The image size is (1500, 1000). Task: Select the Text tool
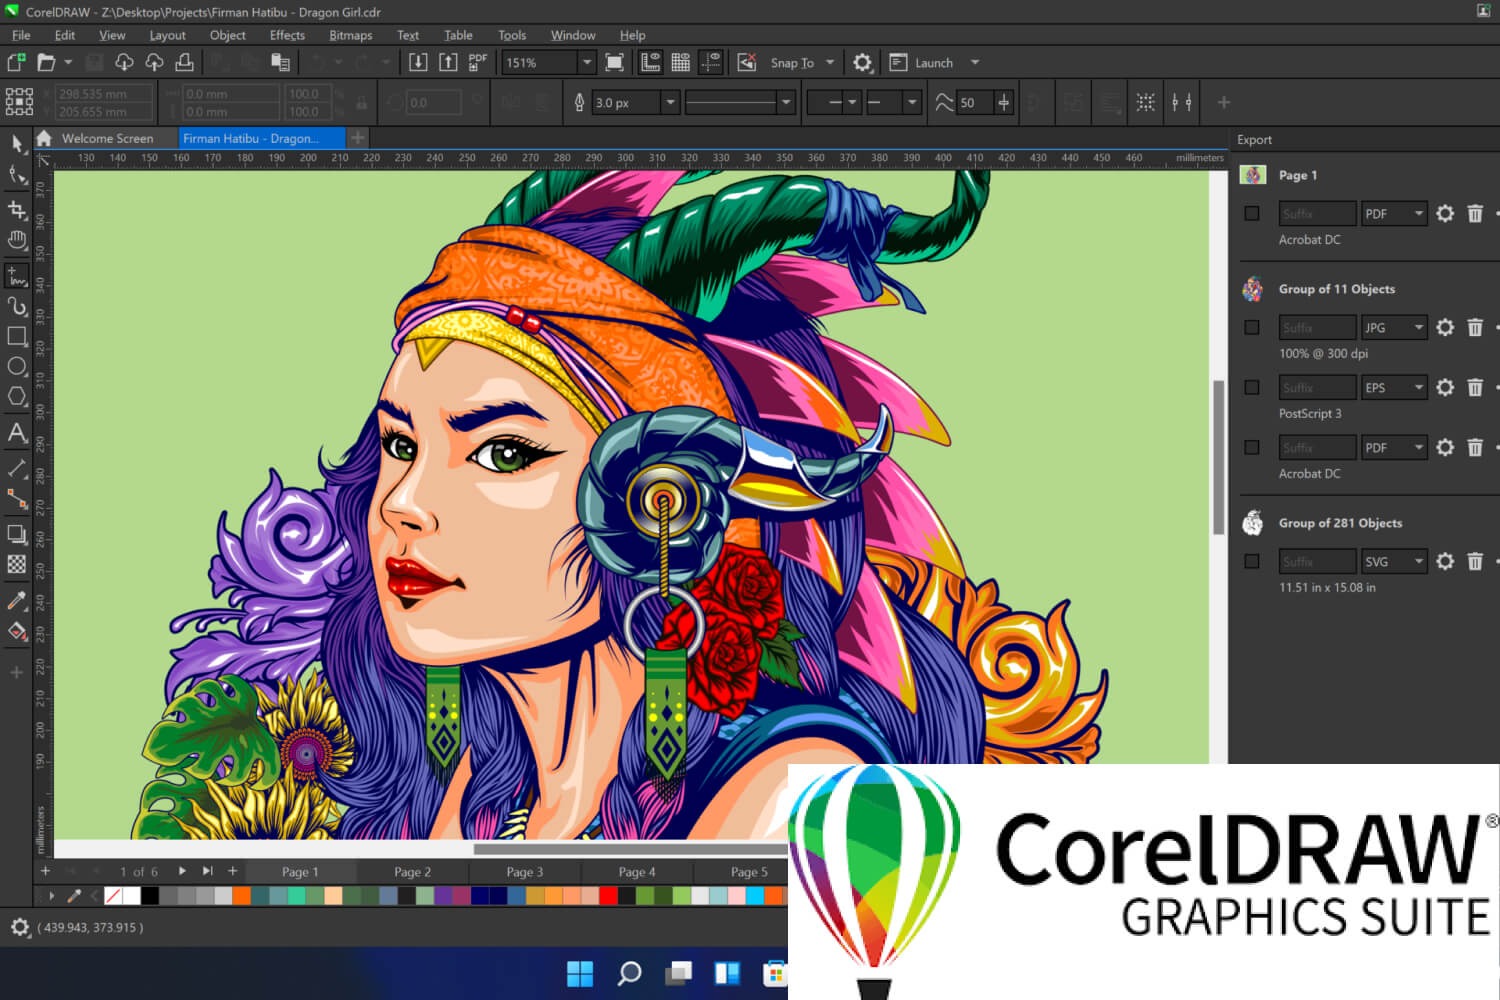17,433
